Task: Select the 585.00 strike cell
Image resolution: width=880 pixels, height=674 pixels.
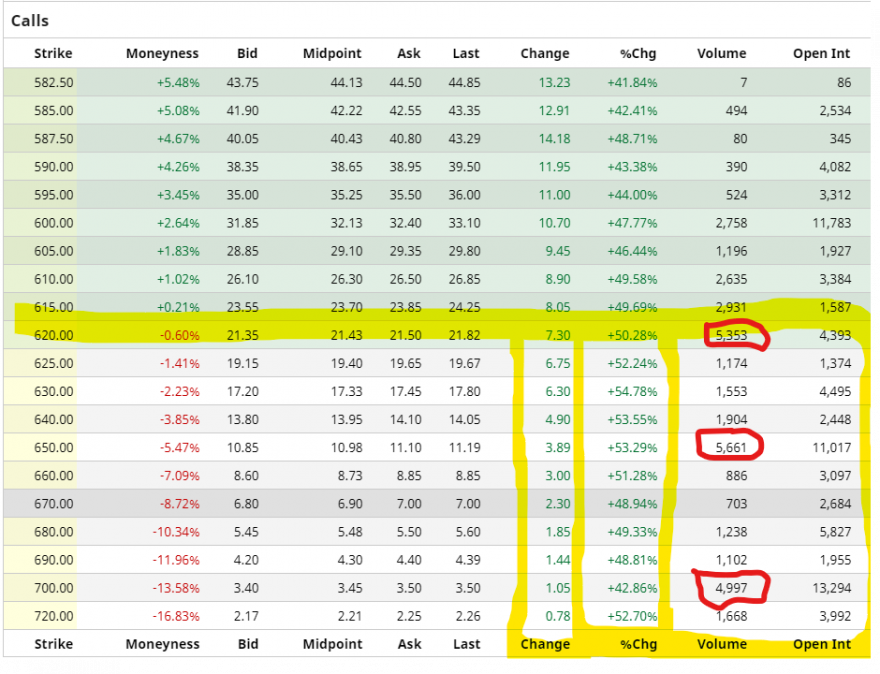Action: point(53,111)
